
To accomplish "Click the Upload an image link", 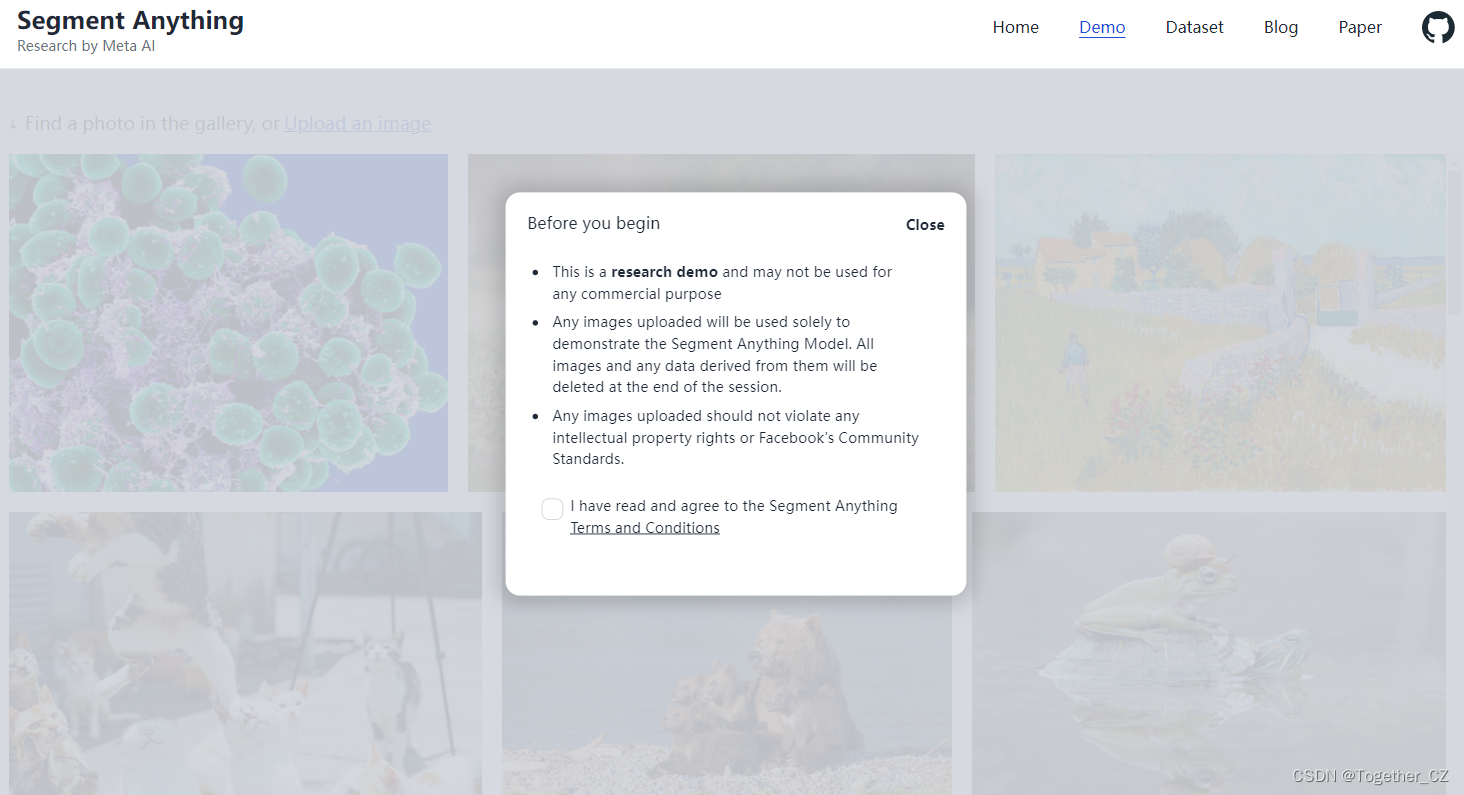I will point(357,124).
